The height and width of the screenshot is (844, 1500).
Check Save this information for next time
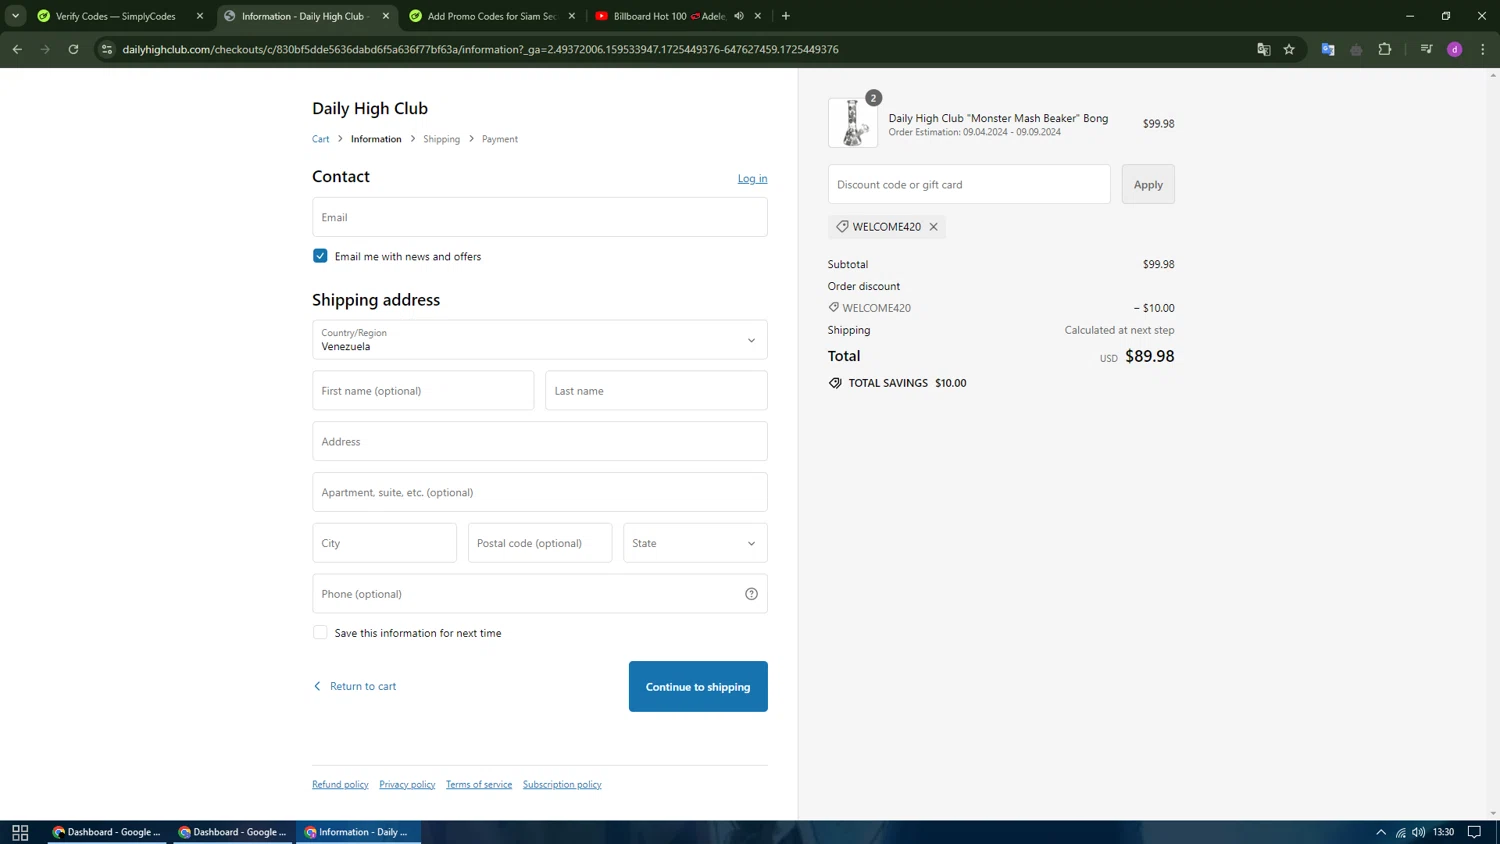[320, 633]
